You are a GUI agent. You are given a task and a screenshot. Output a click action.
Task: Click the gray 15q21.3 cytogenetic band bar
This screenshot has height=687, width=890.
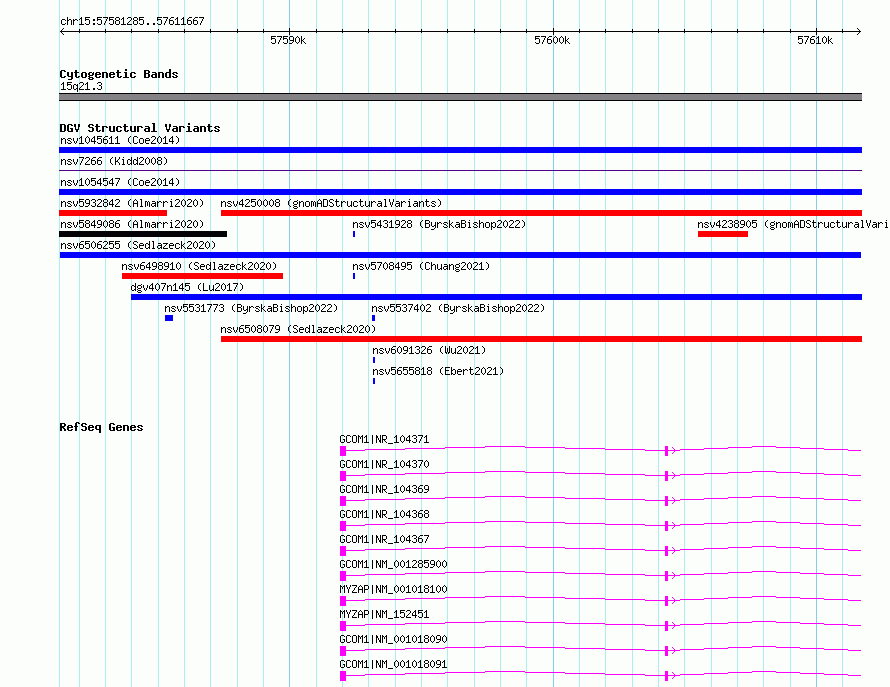460,97
